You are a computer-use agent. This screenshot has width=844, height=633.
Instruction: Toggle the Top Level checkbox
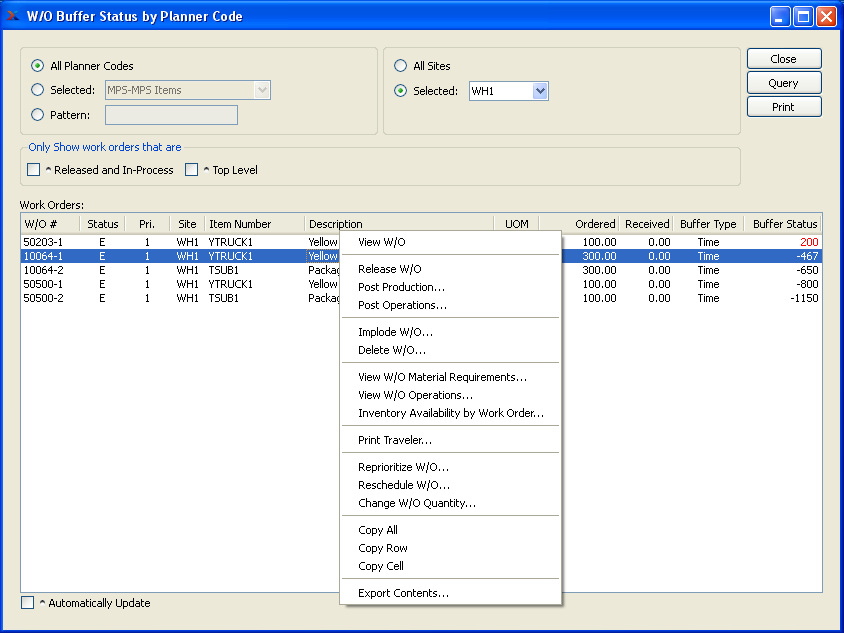point(192,170)
